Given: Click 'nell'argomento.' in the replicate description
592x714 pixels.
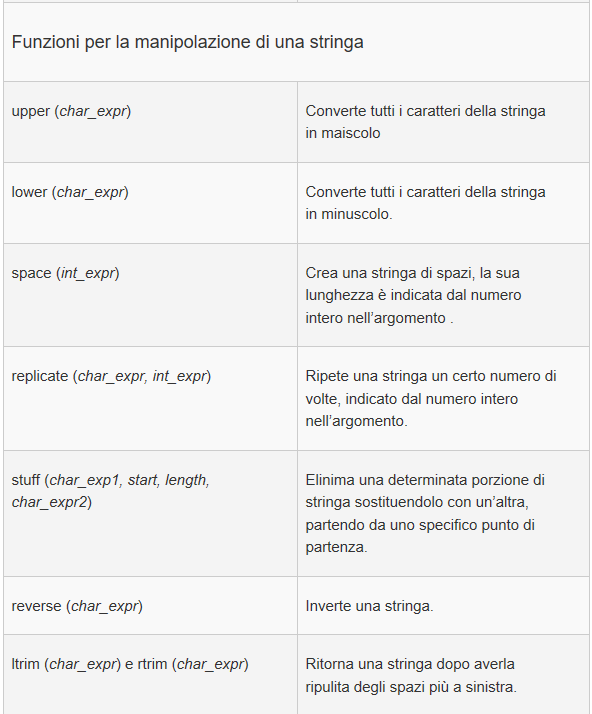Looking at the screenshot, I should [357, 421].
